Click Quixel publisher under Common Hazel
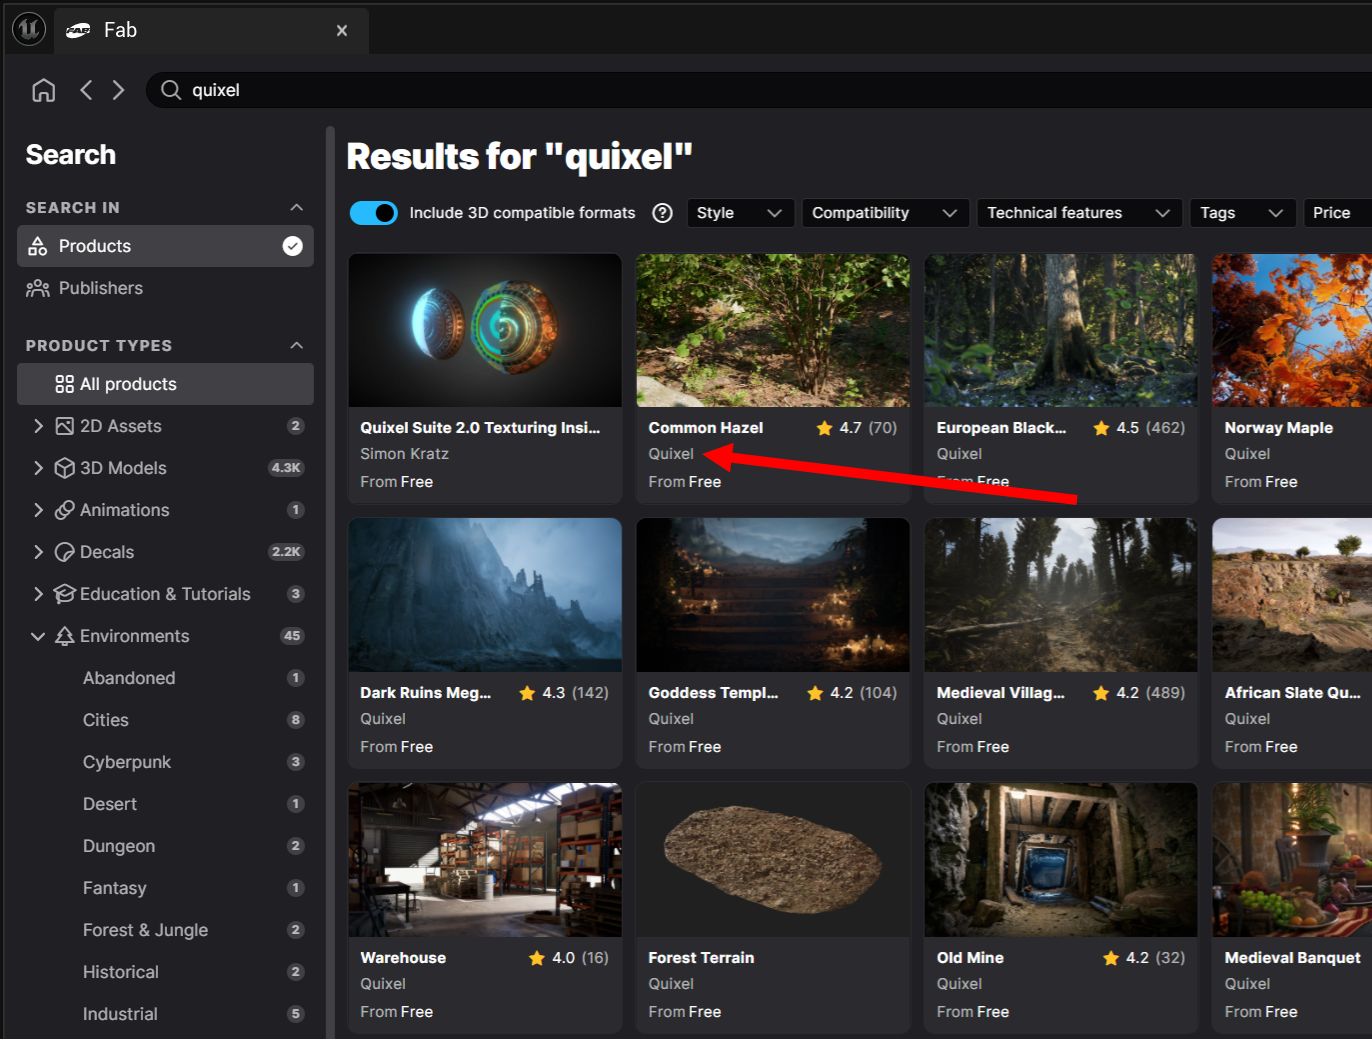Image resolution: width=1372 pixels, height=1039 pixels. (671, 454)
